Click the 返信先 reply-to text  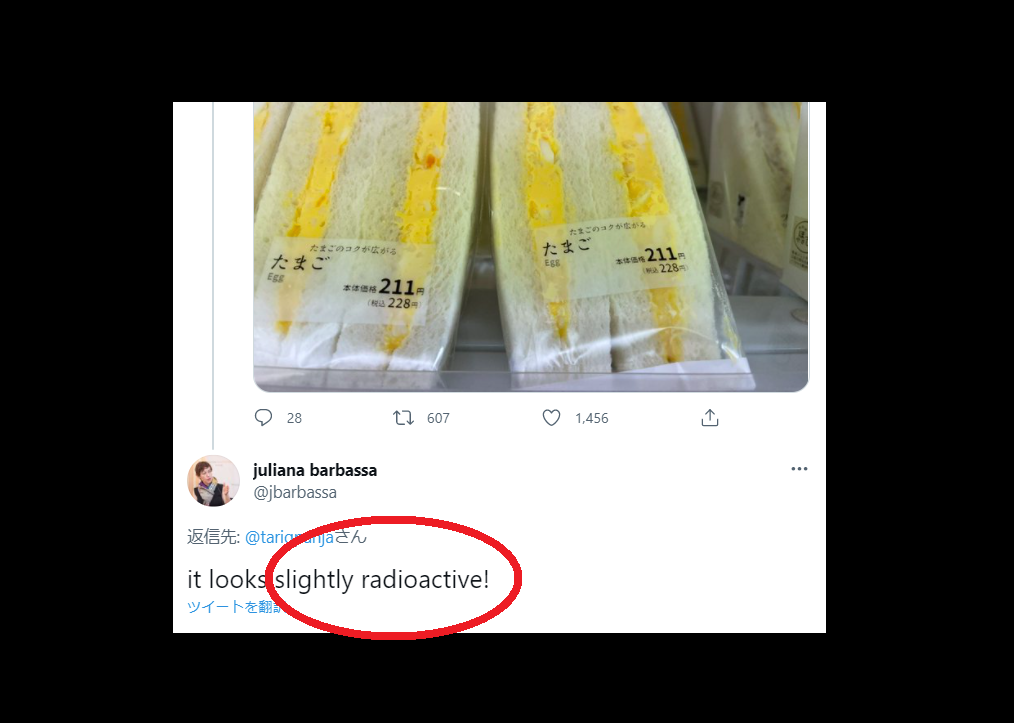(213, 537)
